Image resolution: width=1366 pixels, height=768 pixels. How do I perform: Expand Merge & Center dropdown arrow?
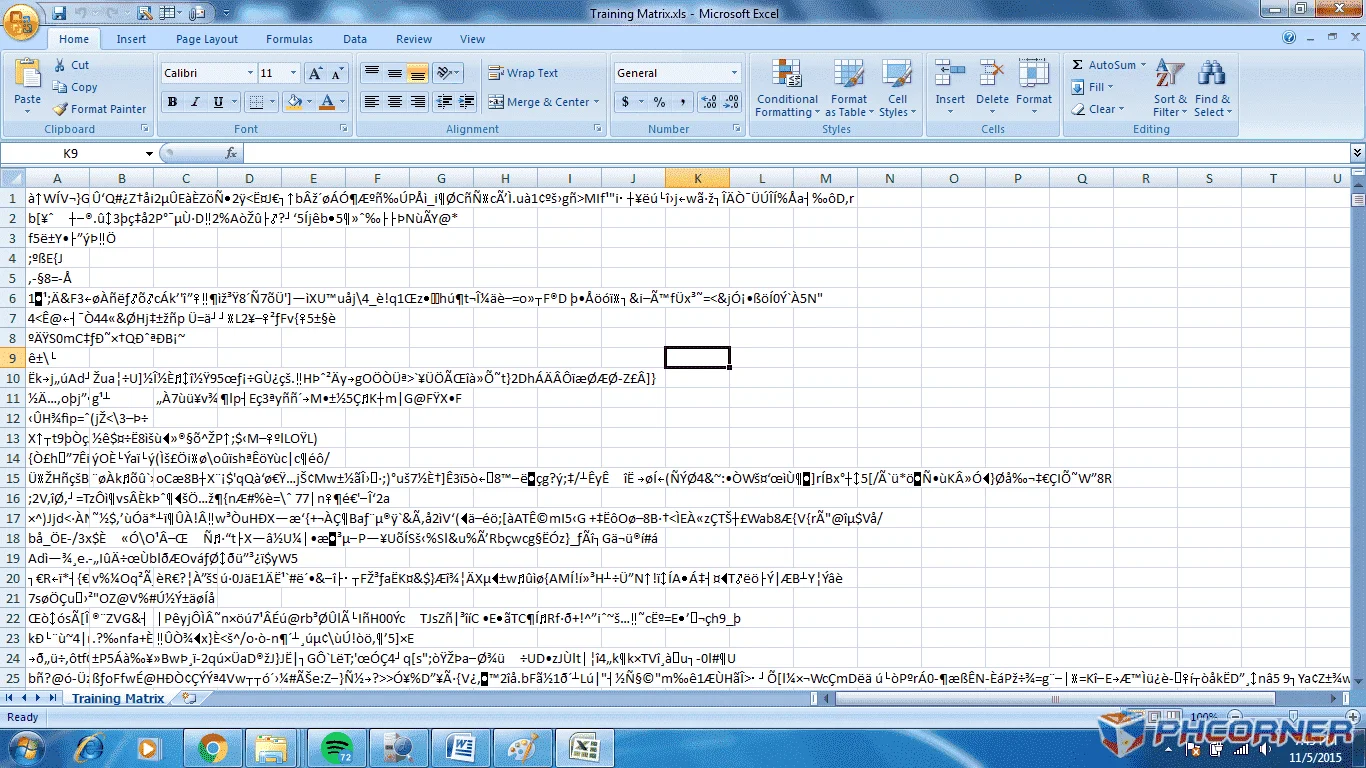click(x=596, y=102)
